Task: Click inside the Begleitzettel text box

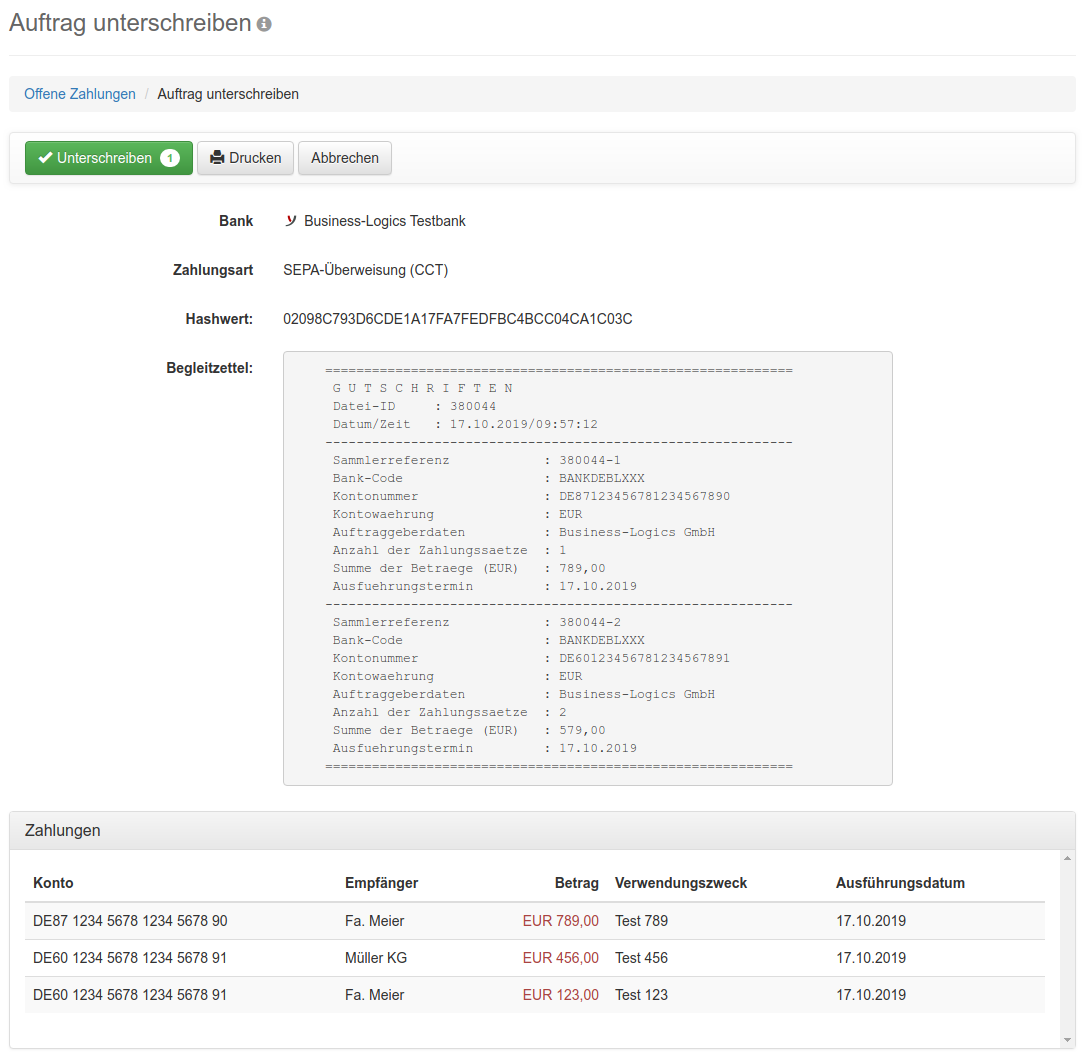Action: [587, 568]
